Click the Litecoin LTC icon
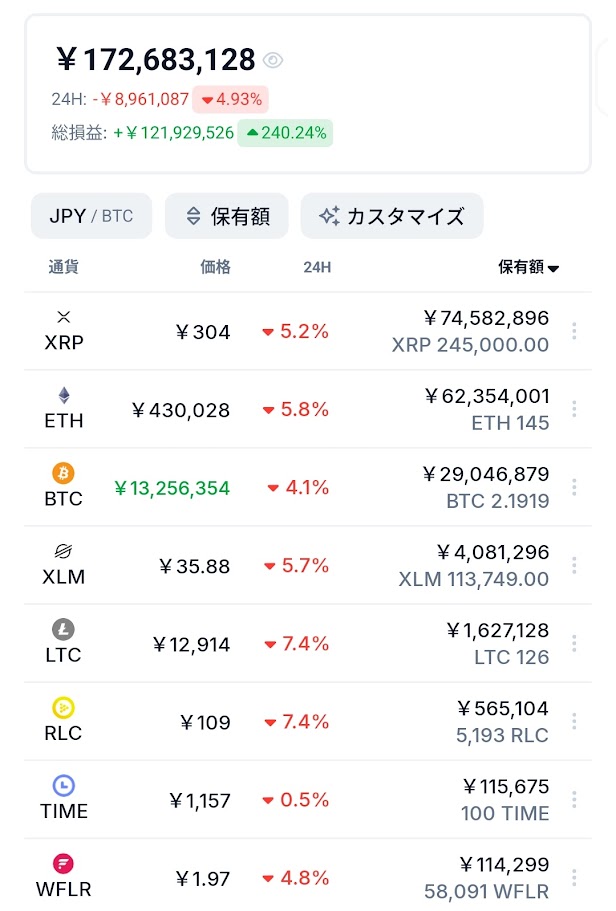The image size is (616, 911). [64, 630]
